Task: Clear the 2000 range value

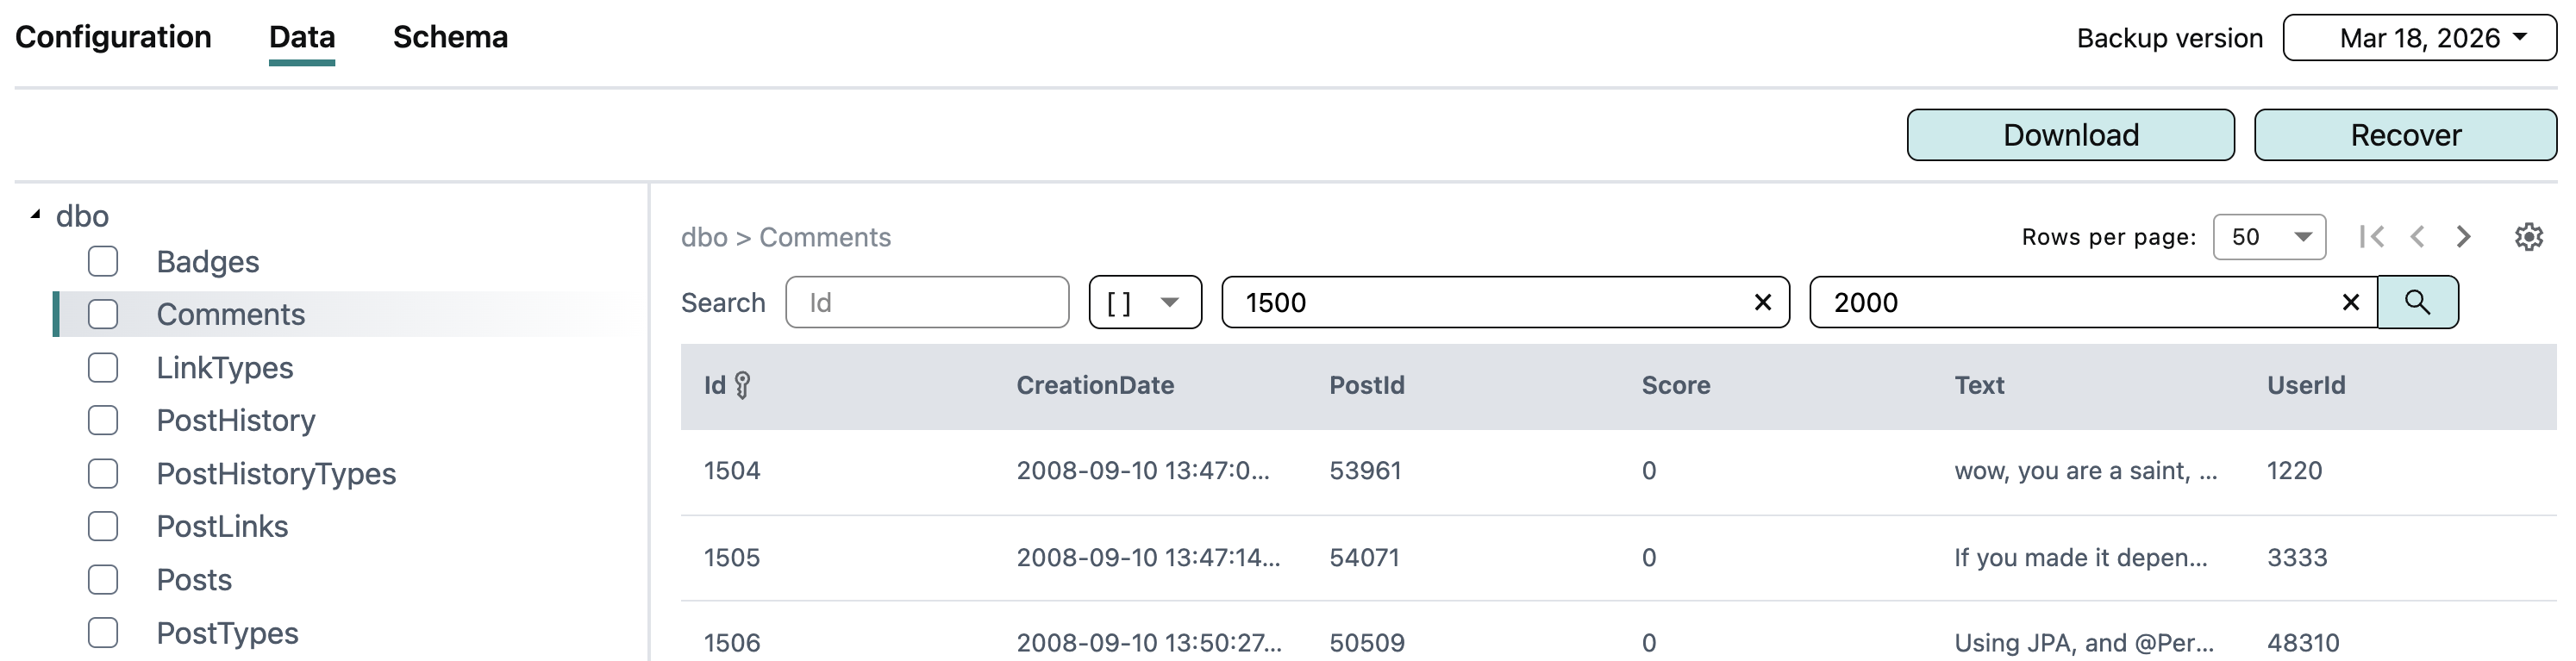Action: [x=2350, y=302]
